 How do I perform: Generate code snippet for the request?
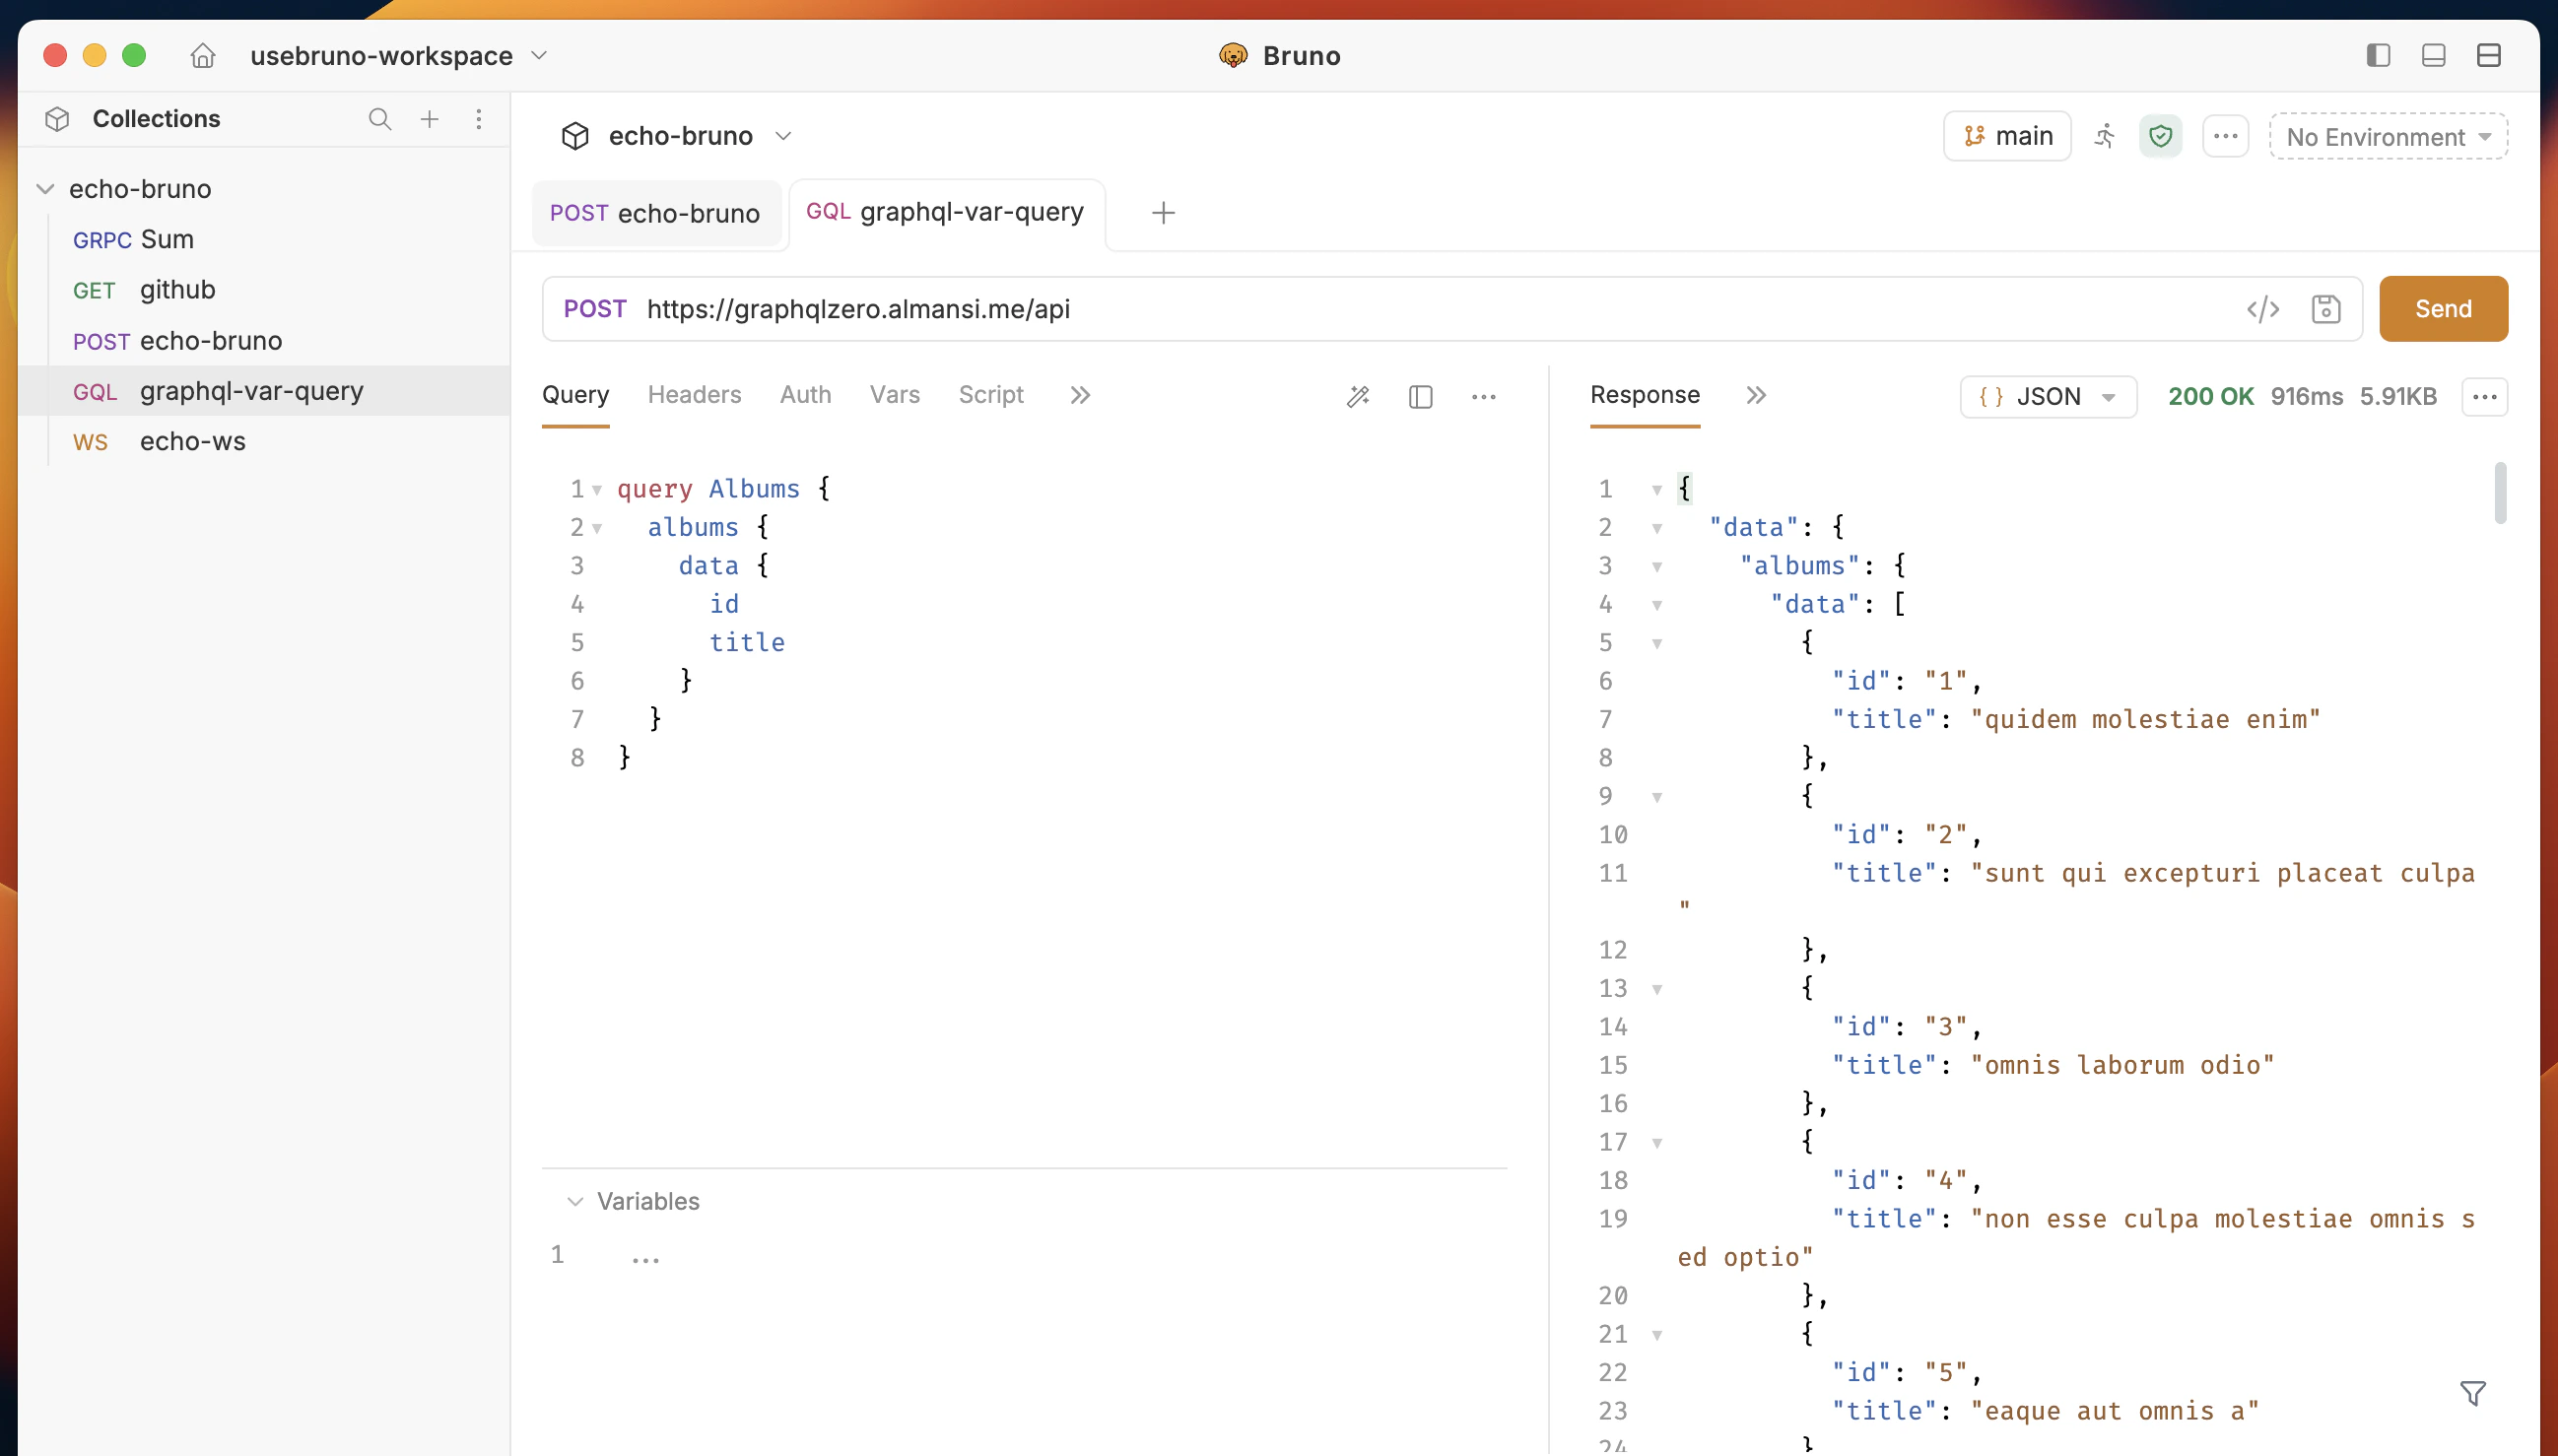pos(2264,309)
